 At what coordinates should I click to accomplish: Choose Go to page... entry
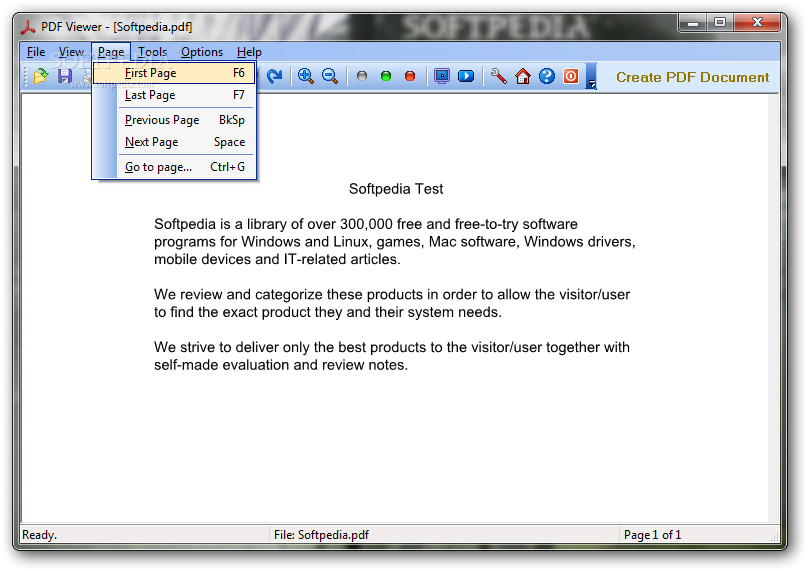tap(174, 167)
